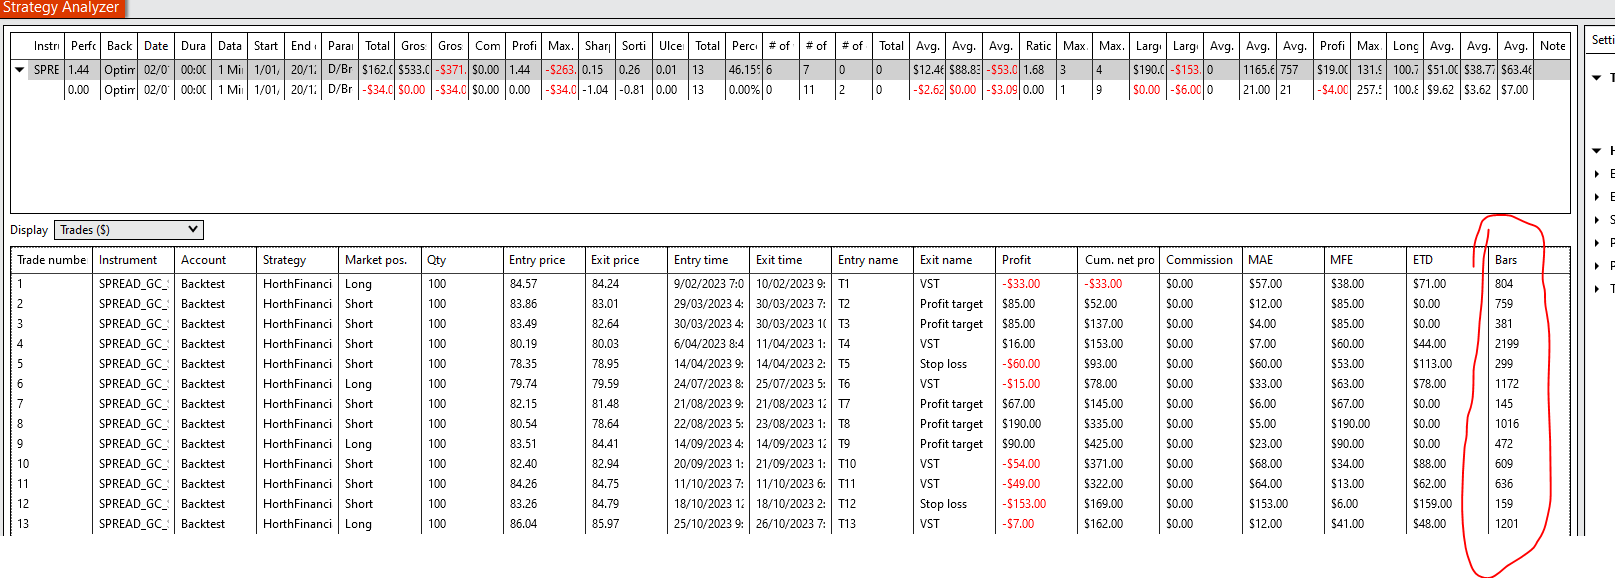
Task: Click the 46.15% percent profitable cell
Action: pos(745,70)
